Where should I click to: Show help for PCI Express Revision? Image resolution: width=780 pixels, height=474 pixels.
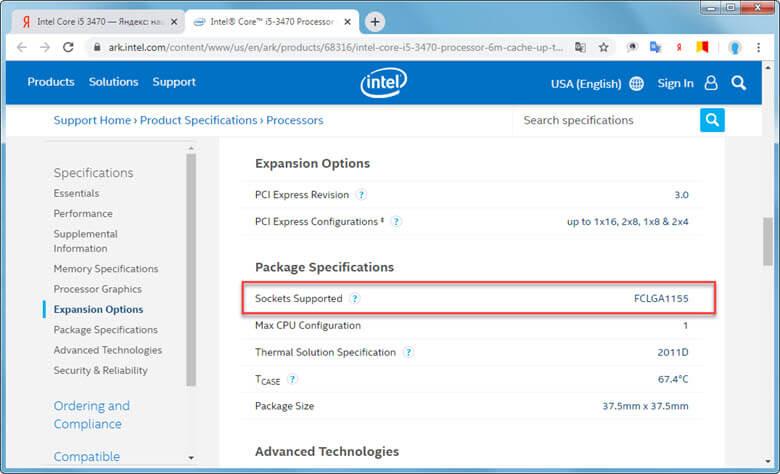click(362, 194)
